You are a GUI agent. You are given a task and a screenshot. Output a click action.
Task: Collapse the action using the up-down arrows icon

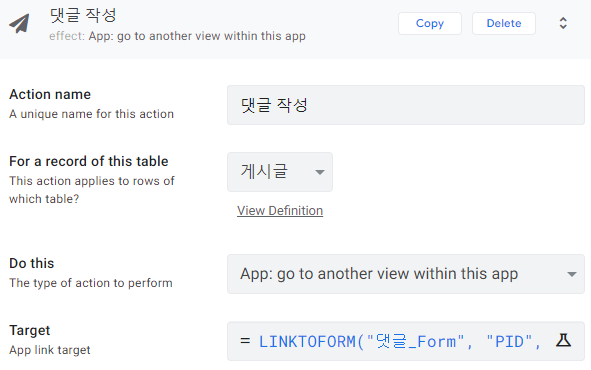(x=563, y=23)
